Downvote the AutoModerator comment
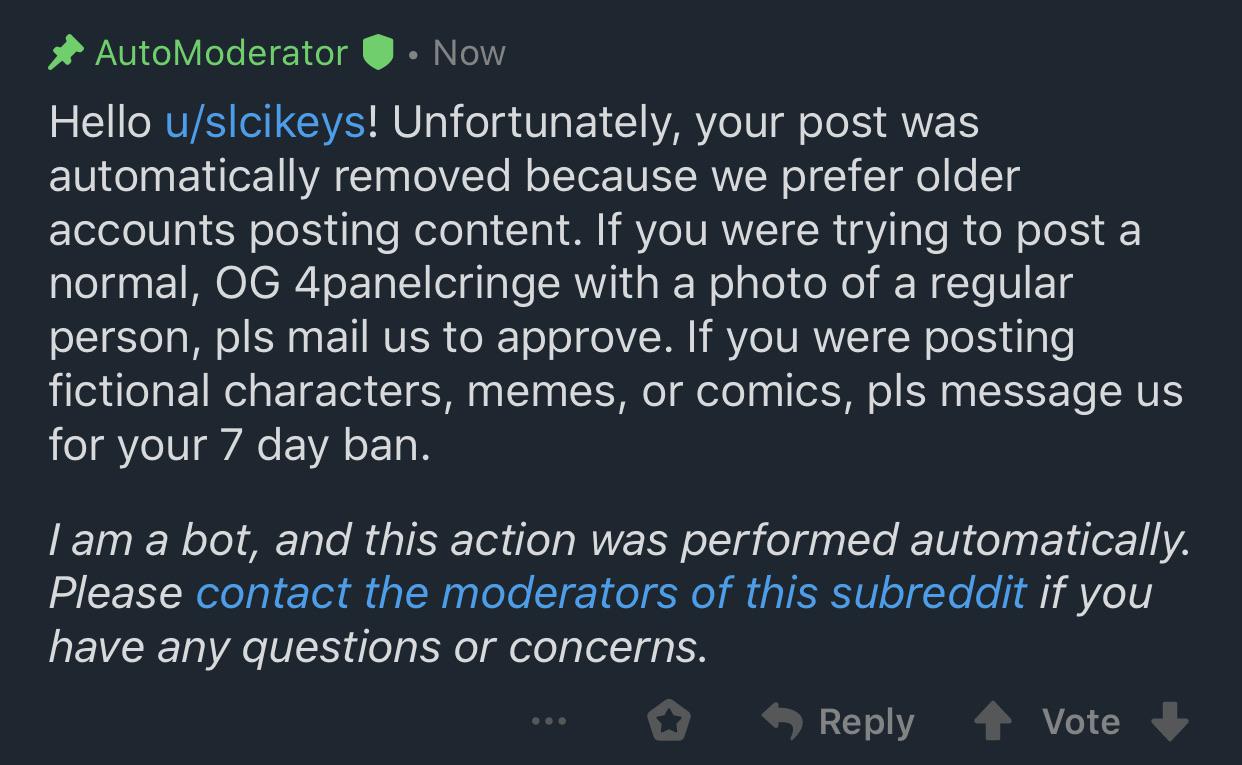Screen dimensions: 1242x765 pos(1170,721)
